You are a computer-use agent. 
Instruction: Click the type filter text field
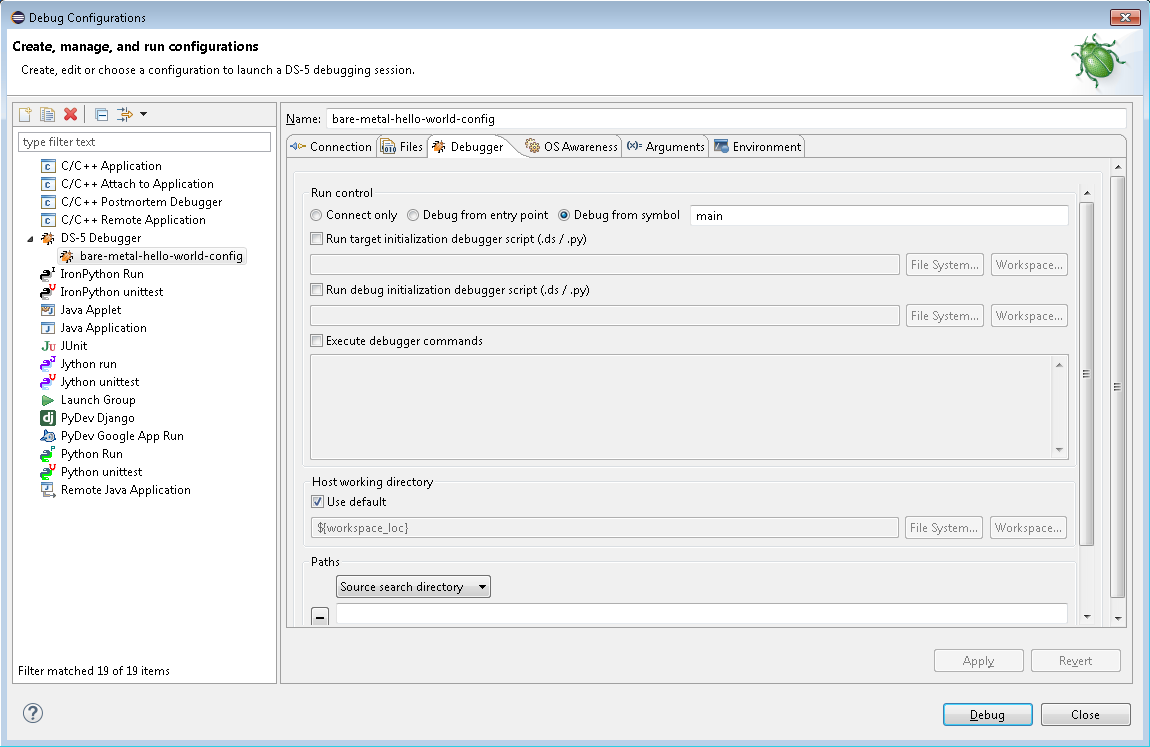click(144, 142)
